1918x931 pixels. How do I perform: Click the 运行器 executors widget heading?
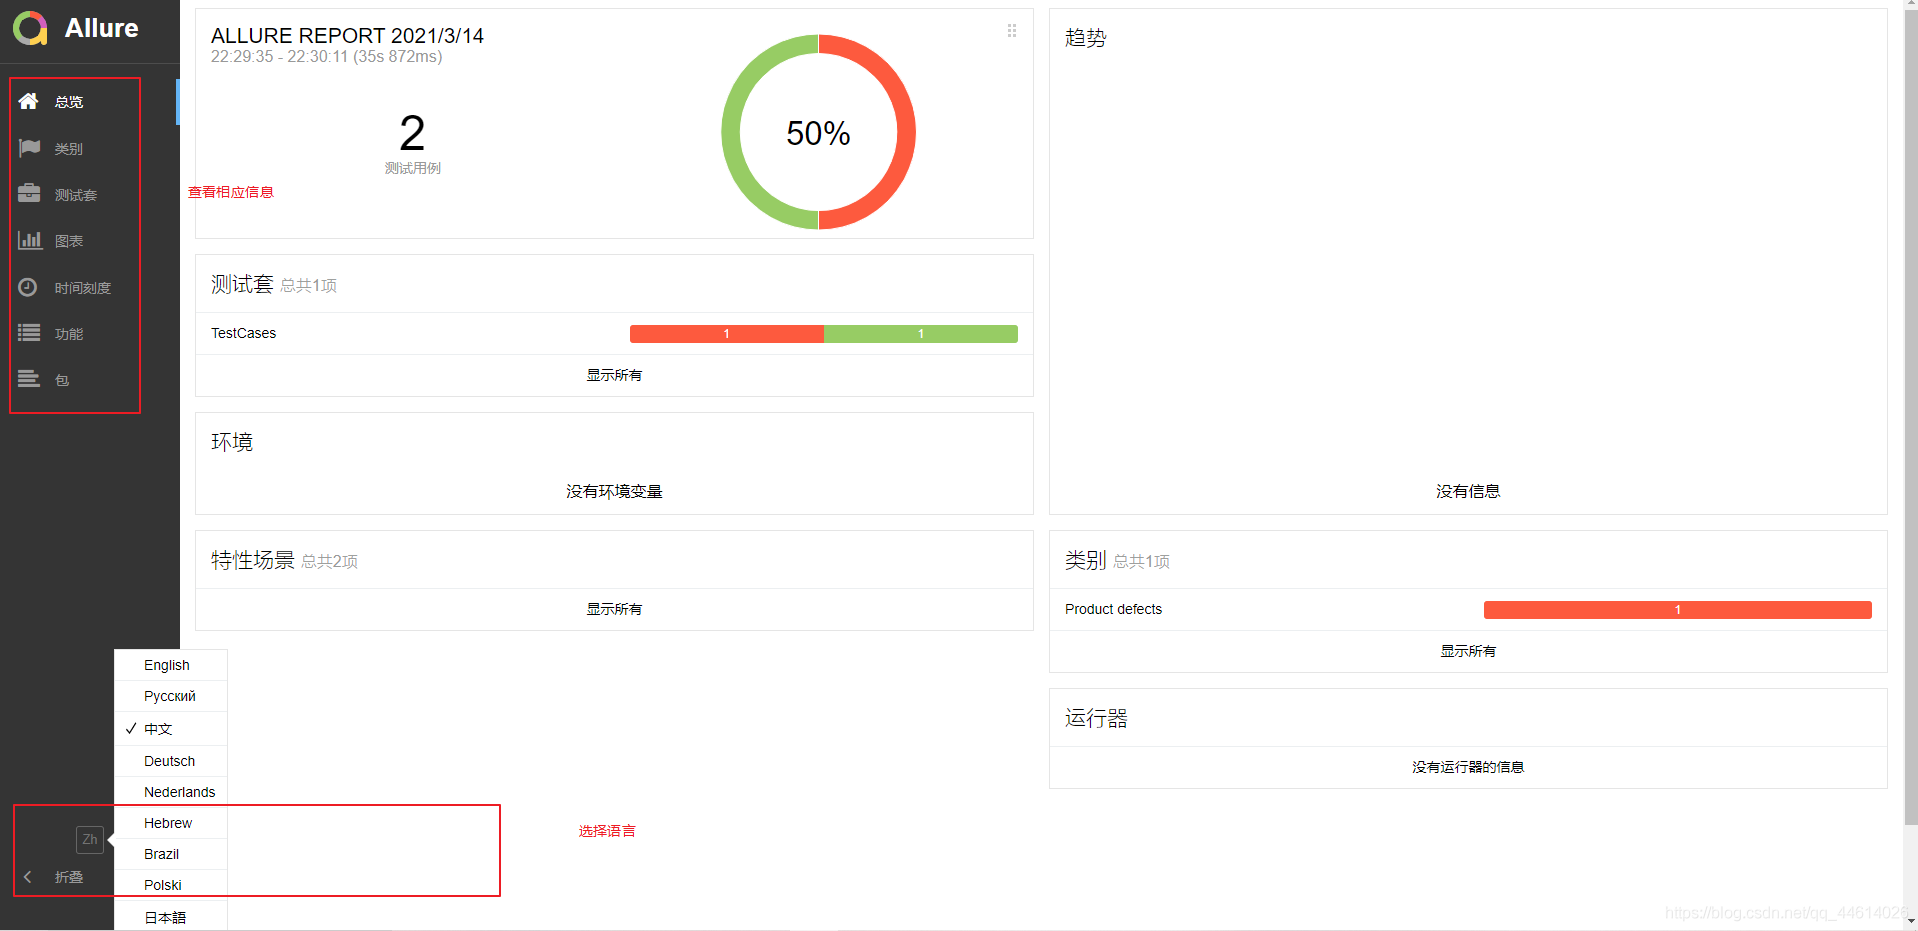point(1096,718)
